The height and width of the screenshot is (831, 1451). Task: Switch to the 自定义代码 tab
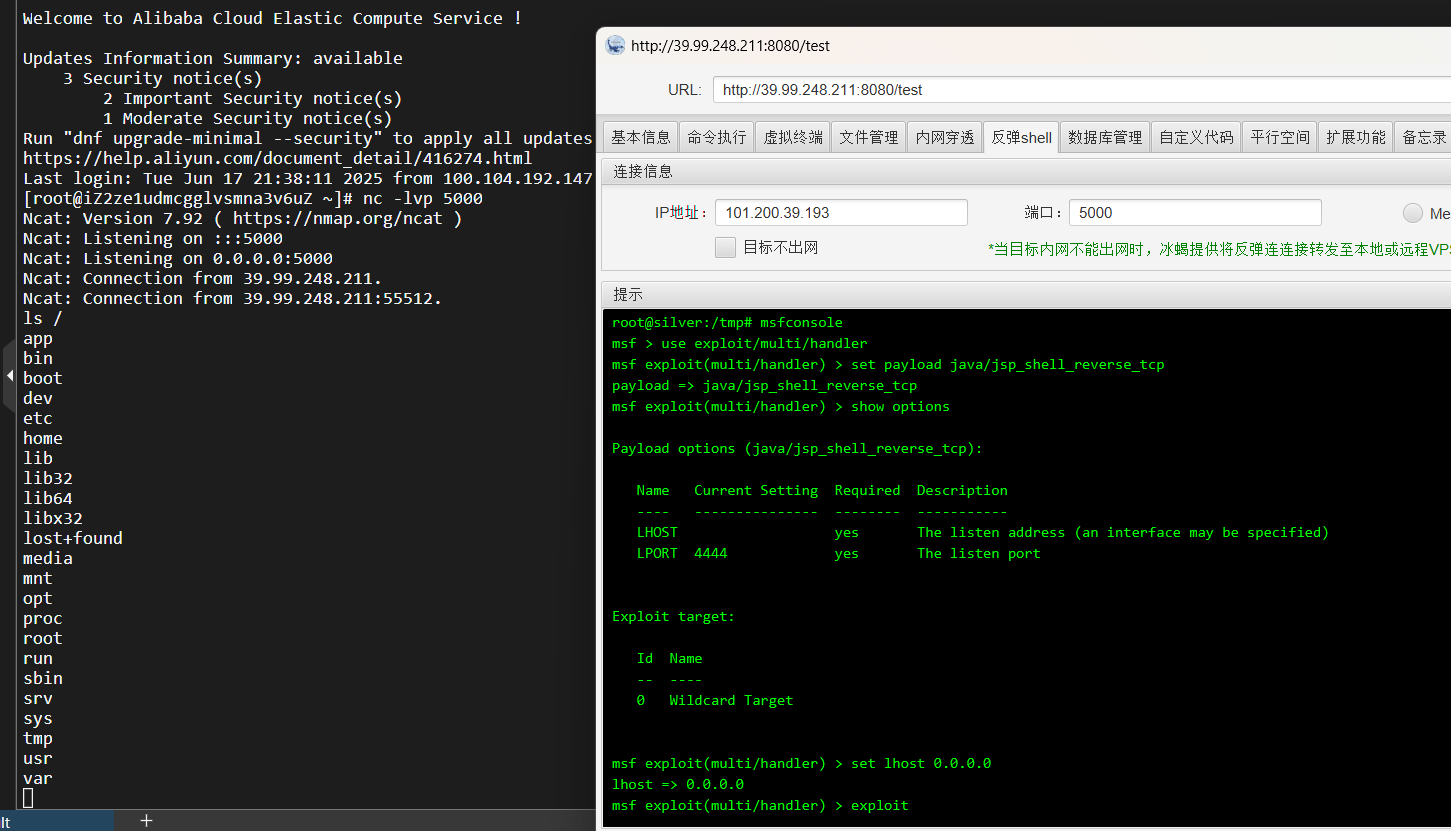pos(1196,137)
